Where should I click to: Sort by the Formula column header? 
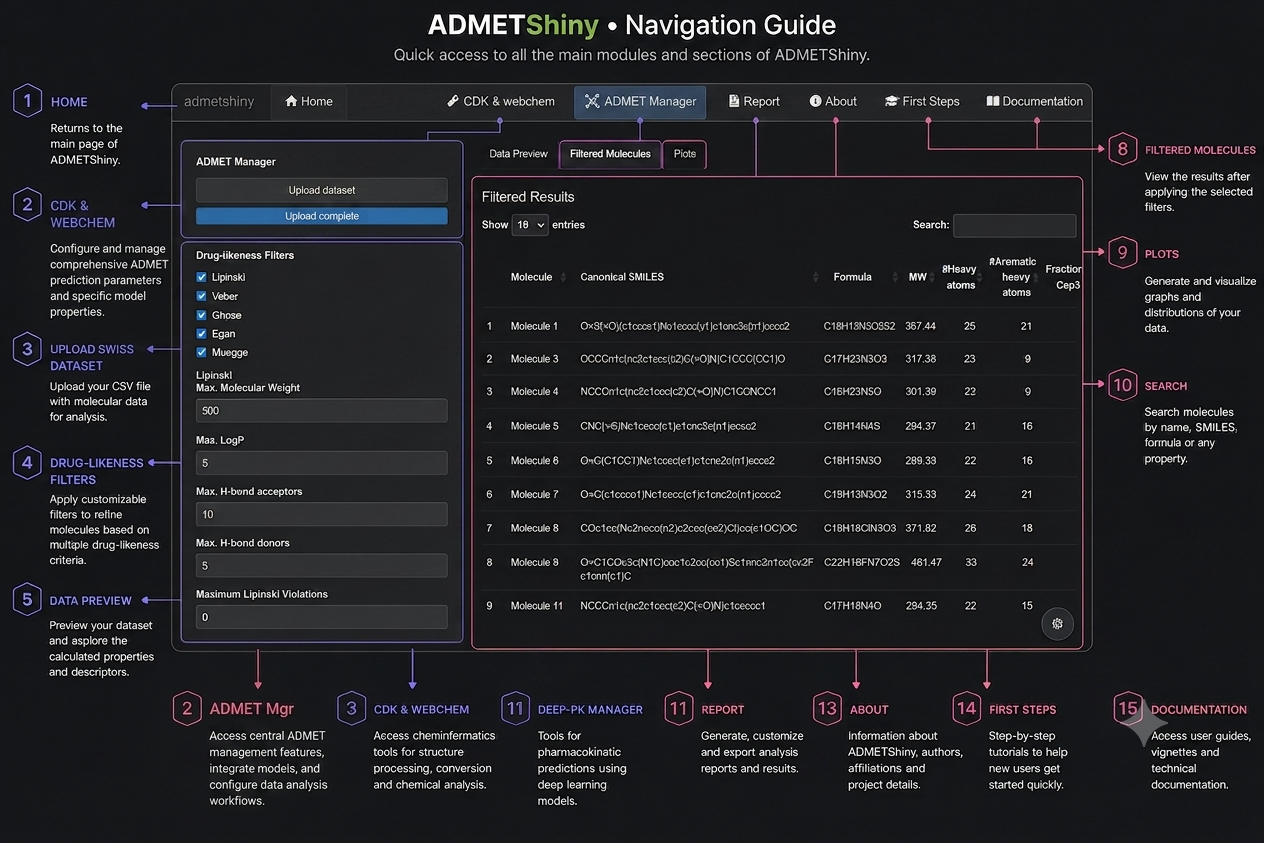click(852, 277)
